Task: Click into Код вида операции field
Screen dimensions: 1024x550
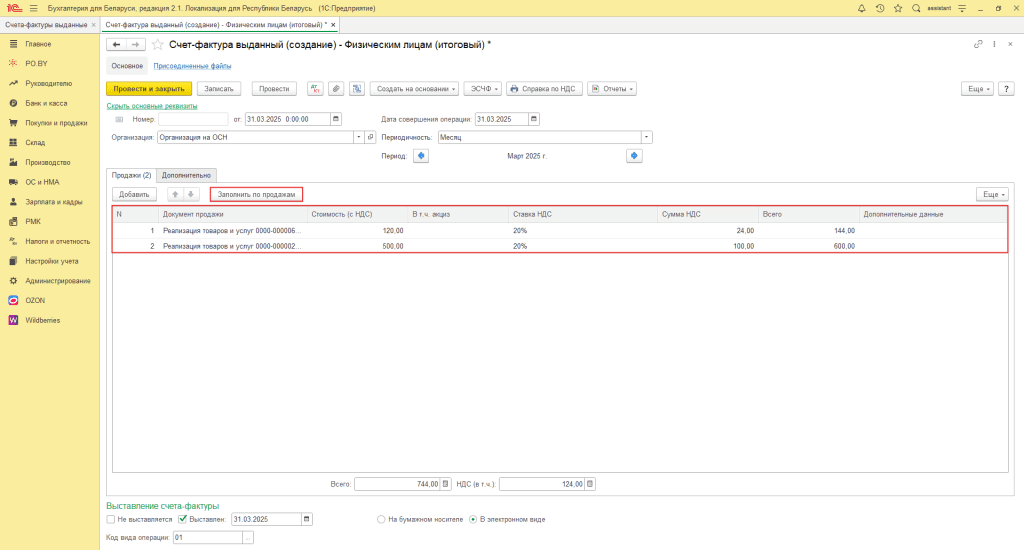Action: (208, 538)
